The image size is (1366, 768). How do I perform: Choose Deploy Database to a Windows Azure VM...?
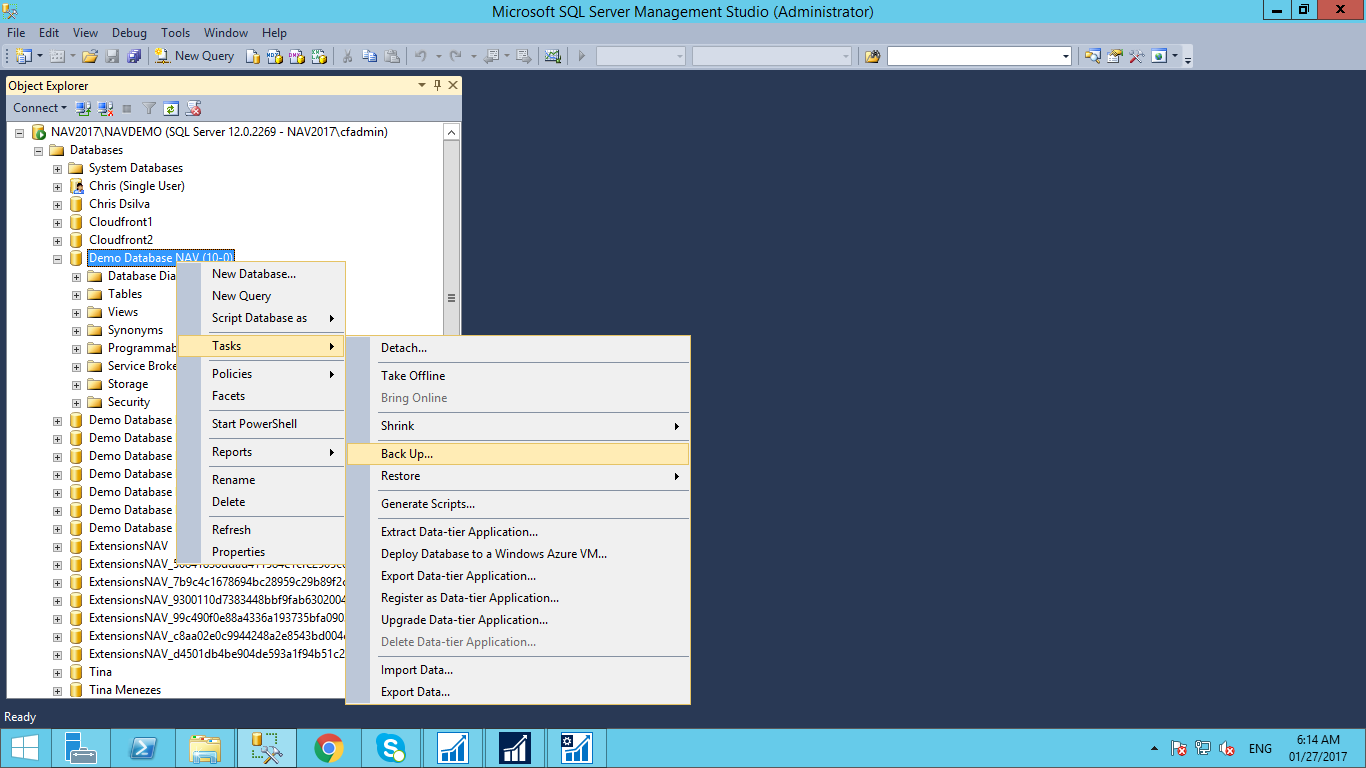pyautogui.click(x=518, y=554)
